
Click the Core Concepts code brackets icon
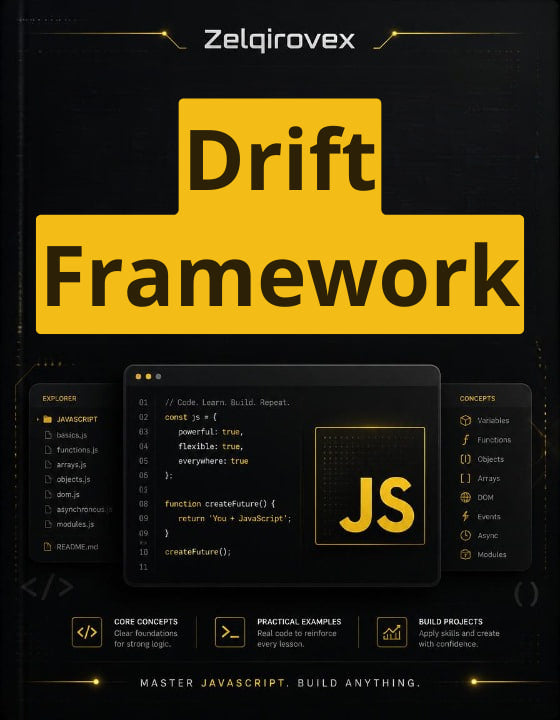(x=87, y=632)
